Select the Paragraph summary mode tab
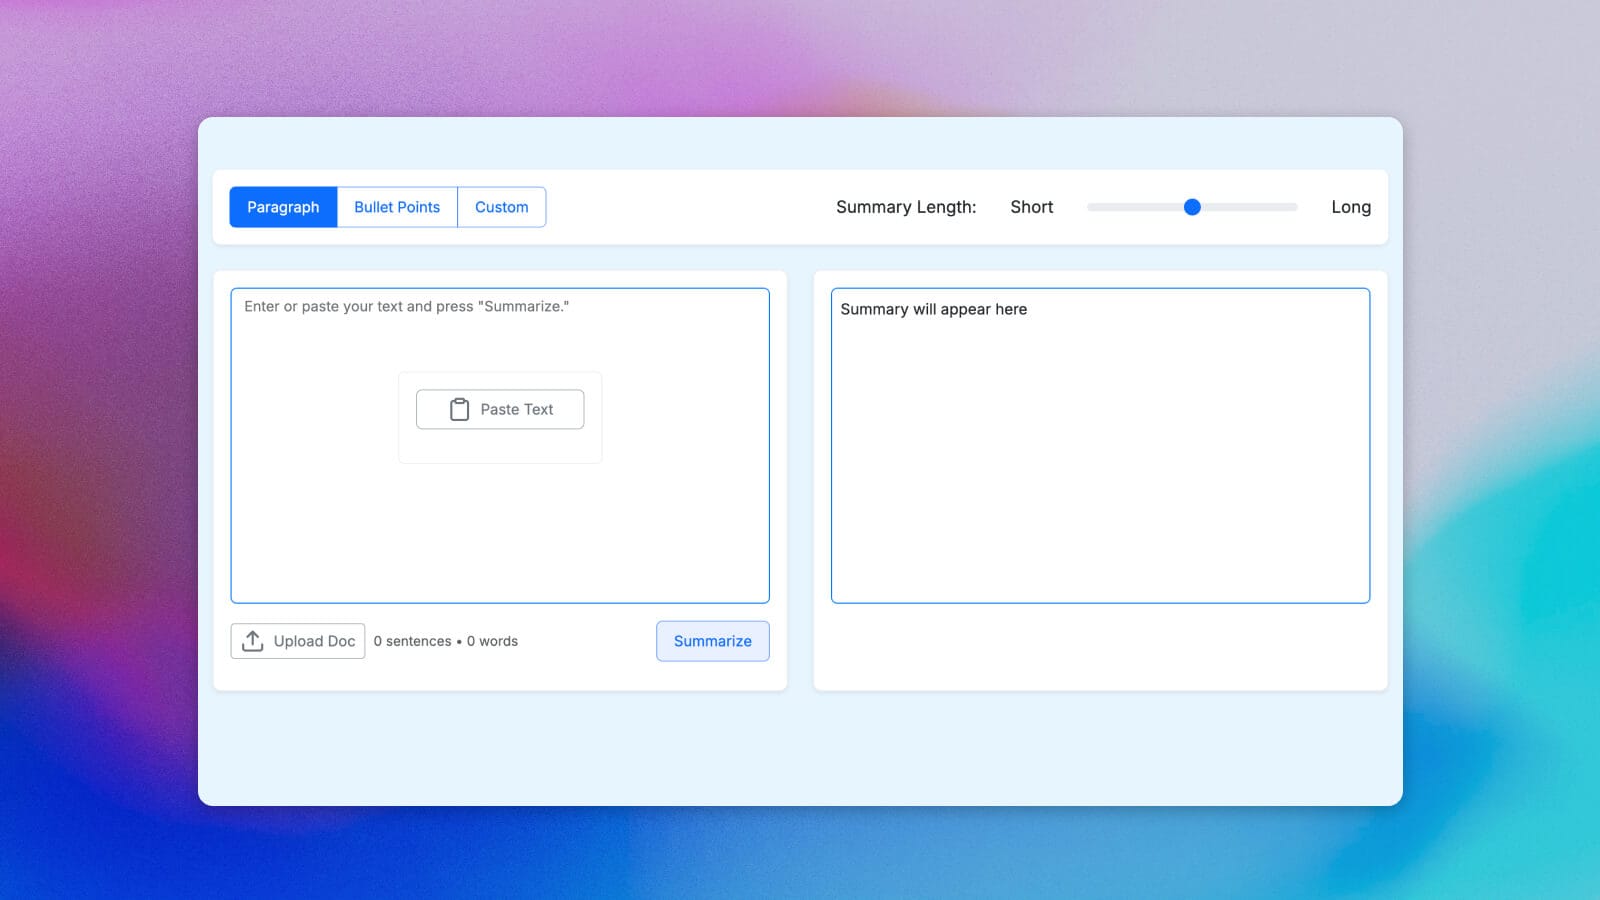This screenshot has height=900, width=1600. pos(283,207)
